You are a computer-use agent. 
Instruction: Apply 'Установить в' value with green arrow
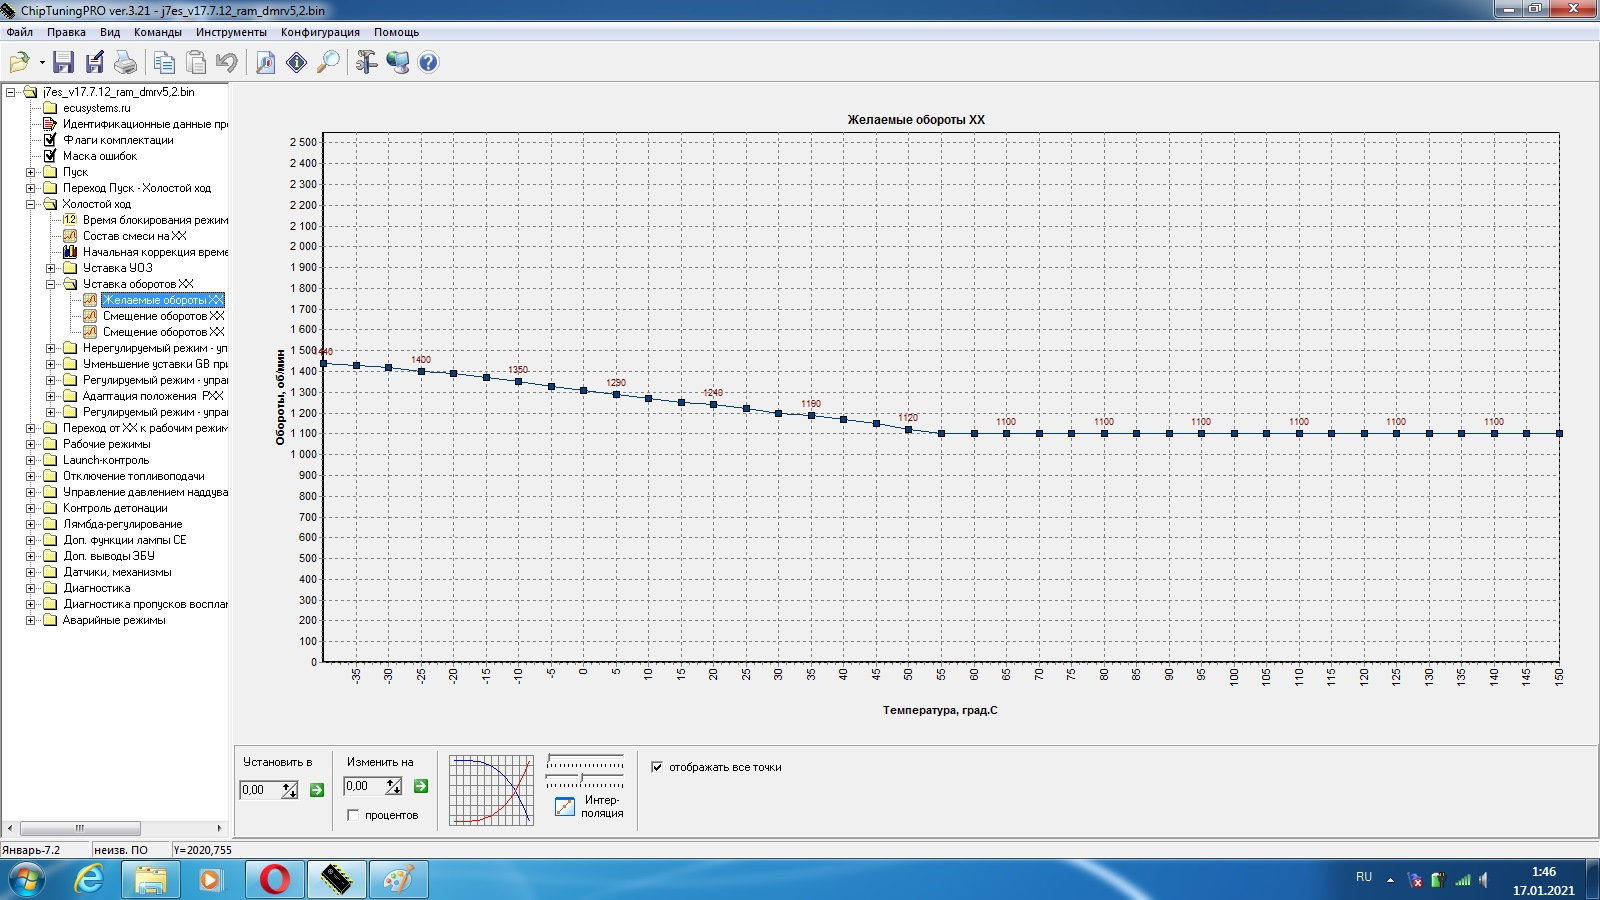click(x=317, y=790)
